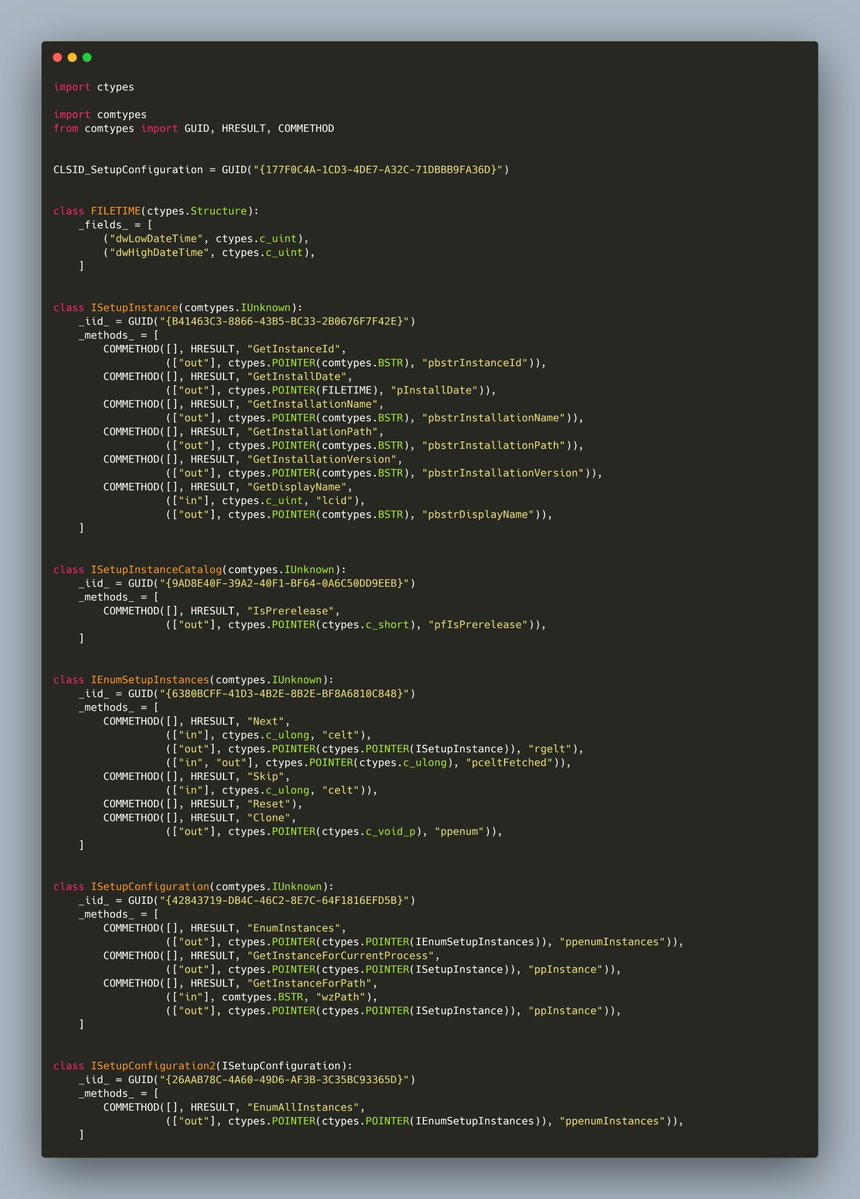Click the c_void_p type name
The image size is (860, 1199).
click(391, 830)
